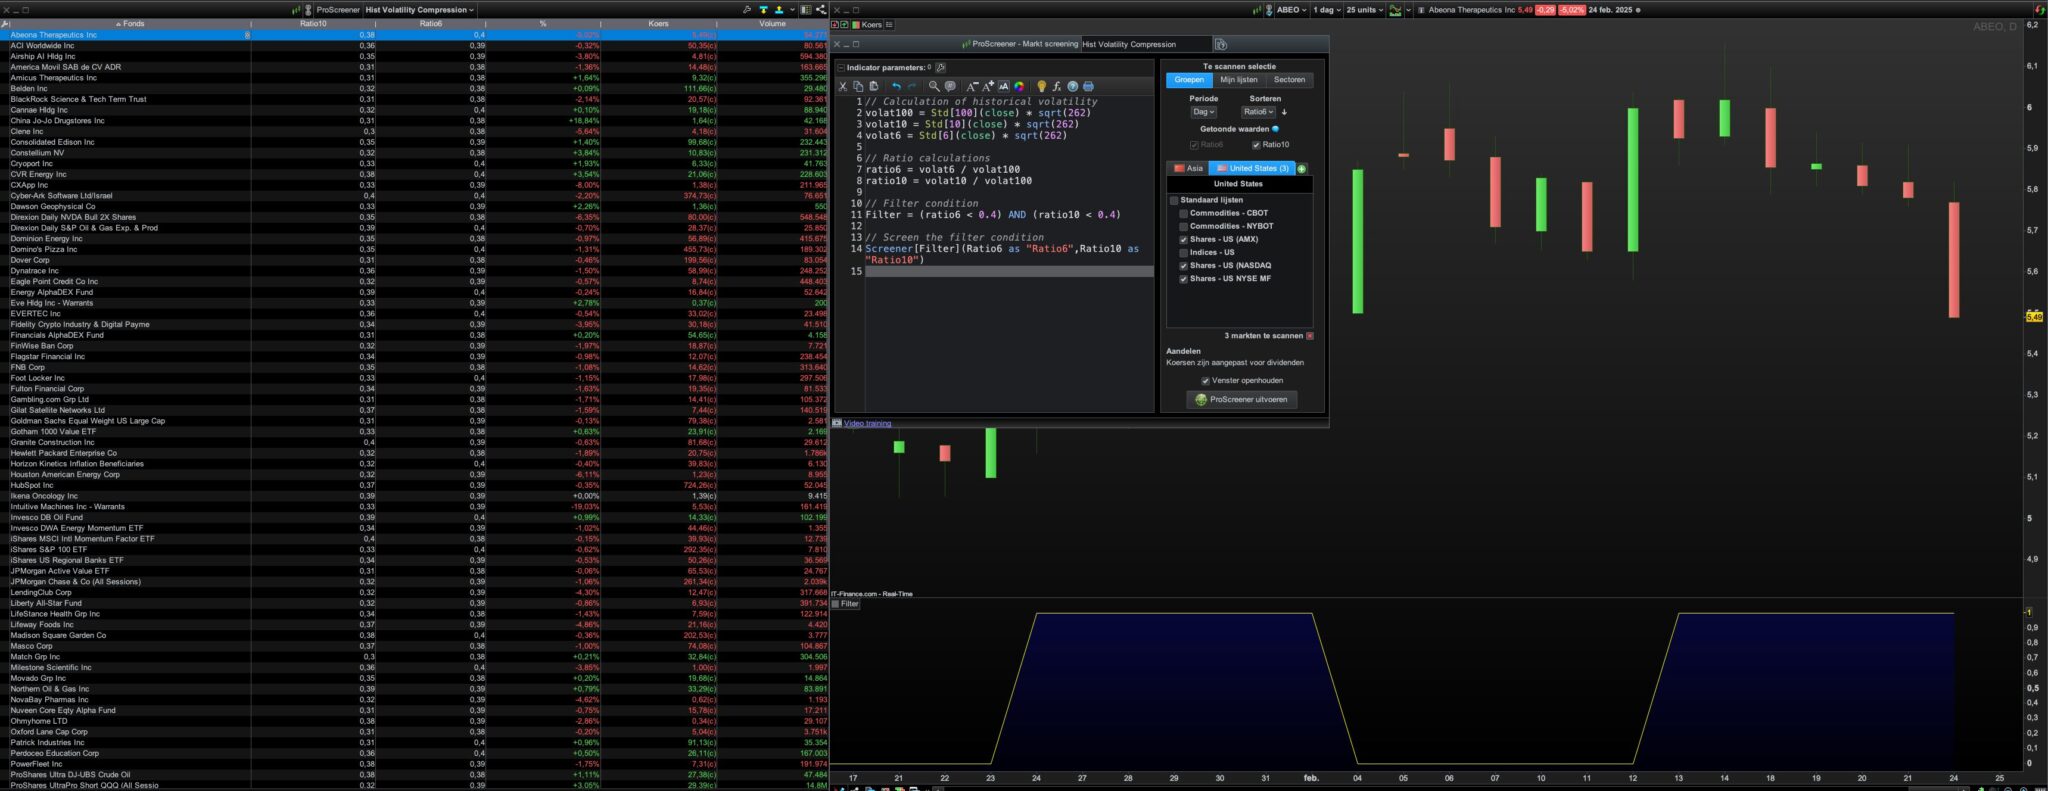Open the Hist Volatility Compression screener dropdown

point(420,10)
